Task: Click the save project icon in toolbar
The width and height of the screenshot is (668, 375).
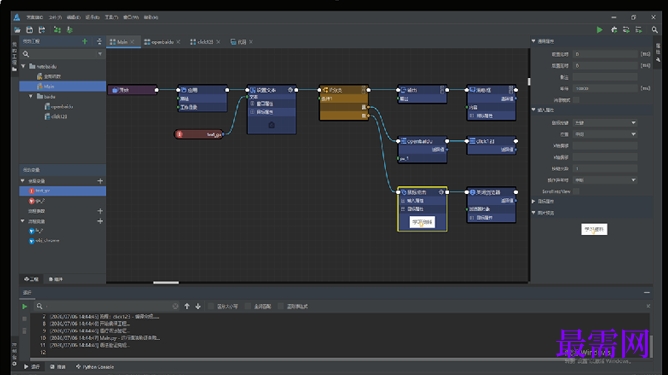Action: (29, 30)
